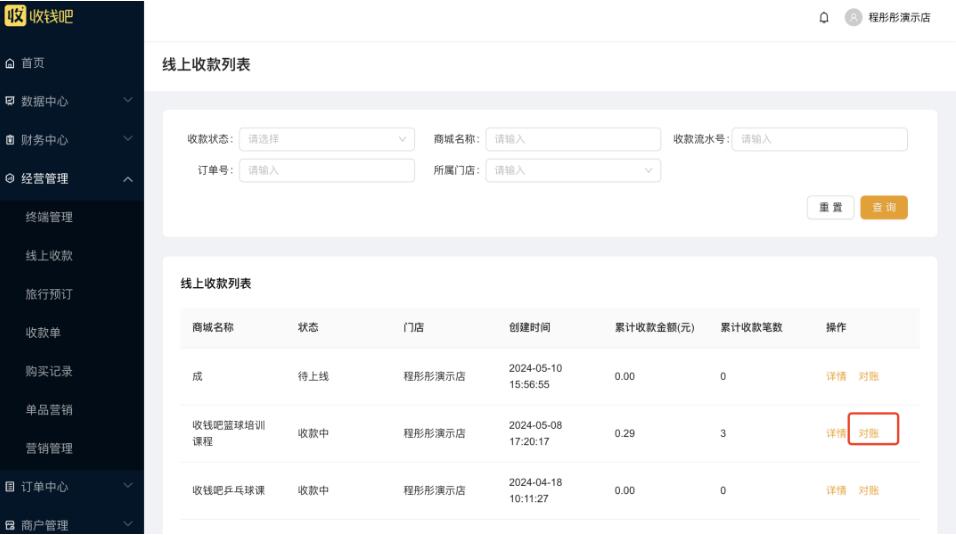Click the 经营管理 sidebar icon
The height and width of the screenshot is (535, 956).
coord(10,178)
